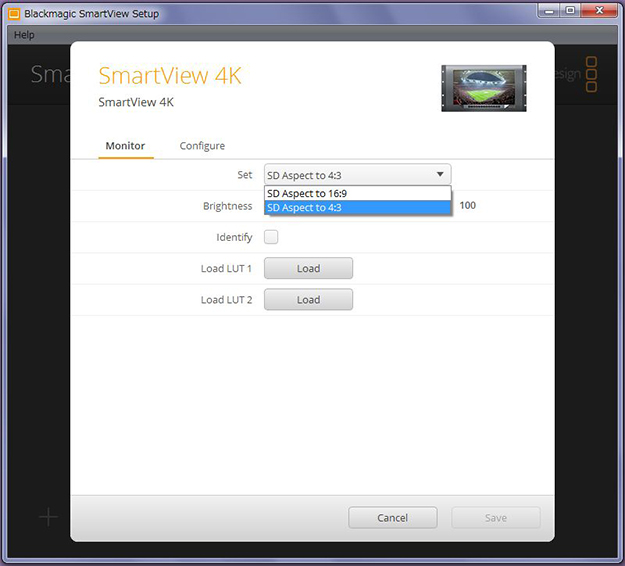
Task: Maximize the SmartView Setup window
Action: pyautogui.click(x=571, y=11)
